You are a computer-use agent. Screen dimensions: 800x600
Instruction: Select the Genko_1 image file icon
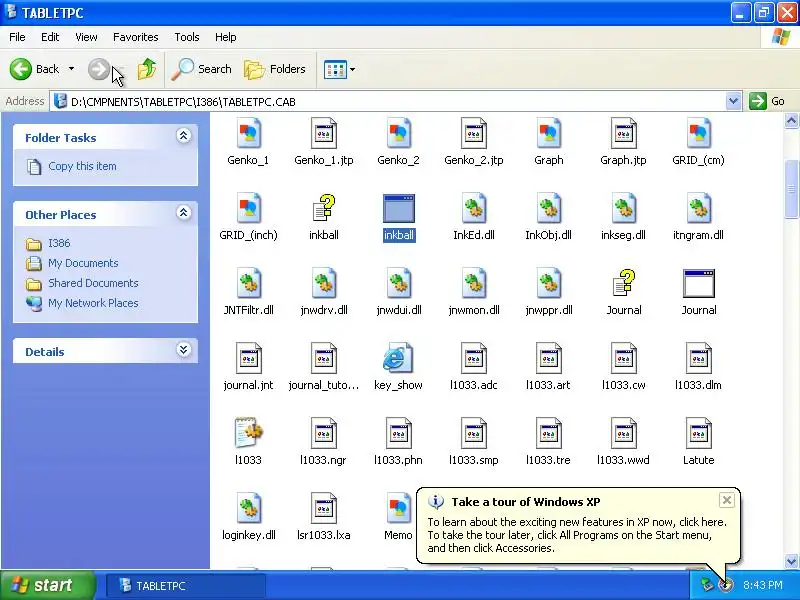click(x=248, y=134)
